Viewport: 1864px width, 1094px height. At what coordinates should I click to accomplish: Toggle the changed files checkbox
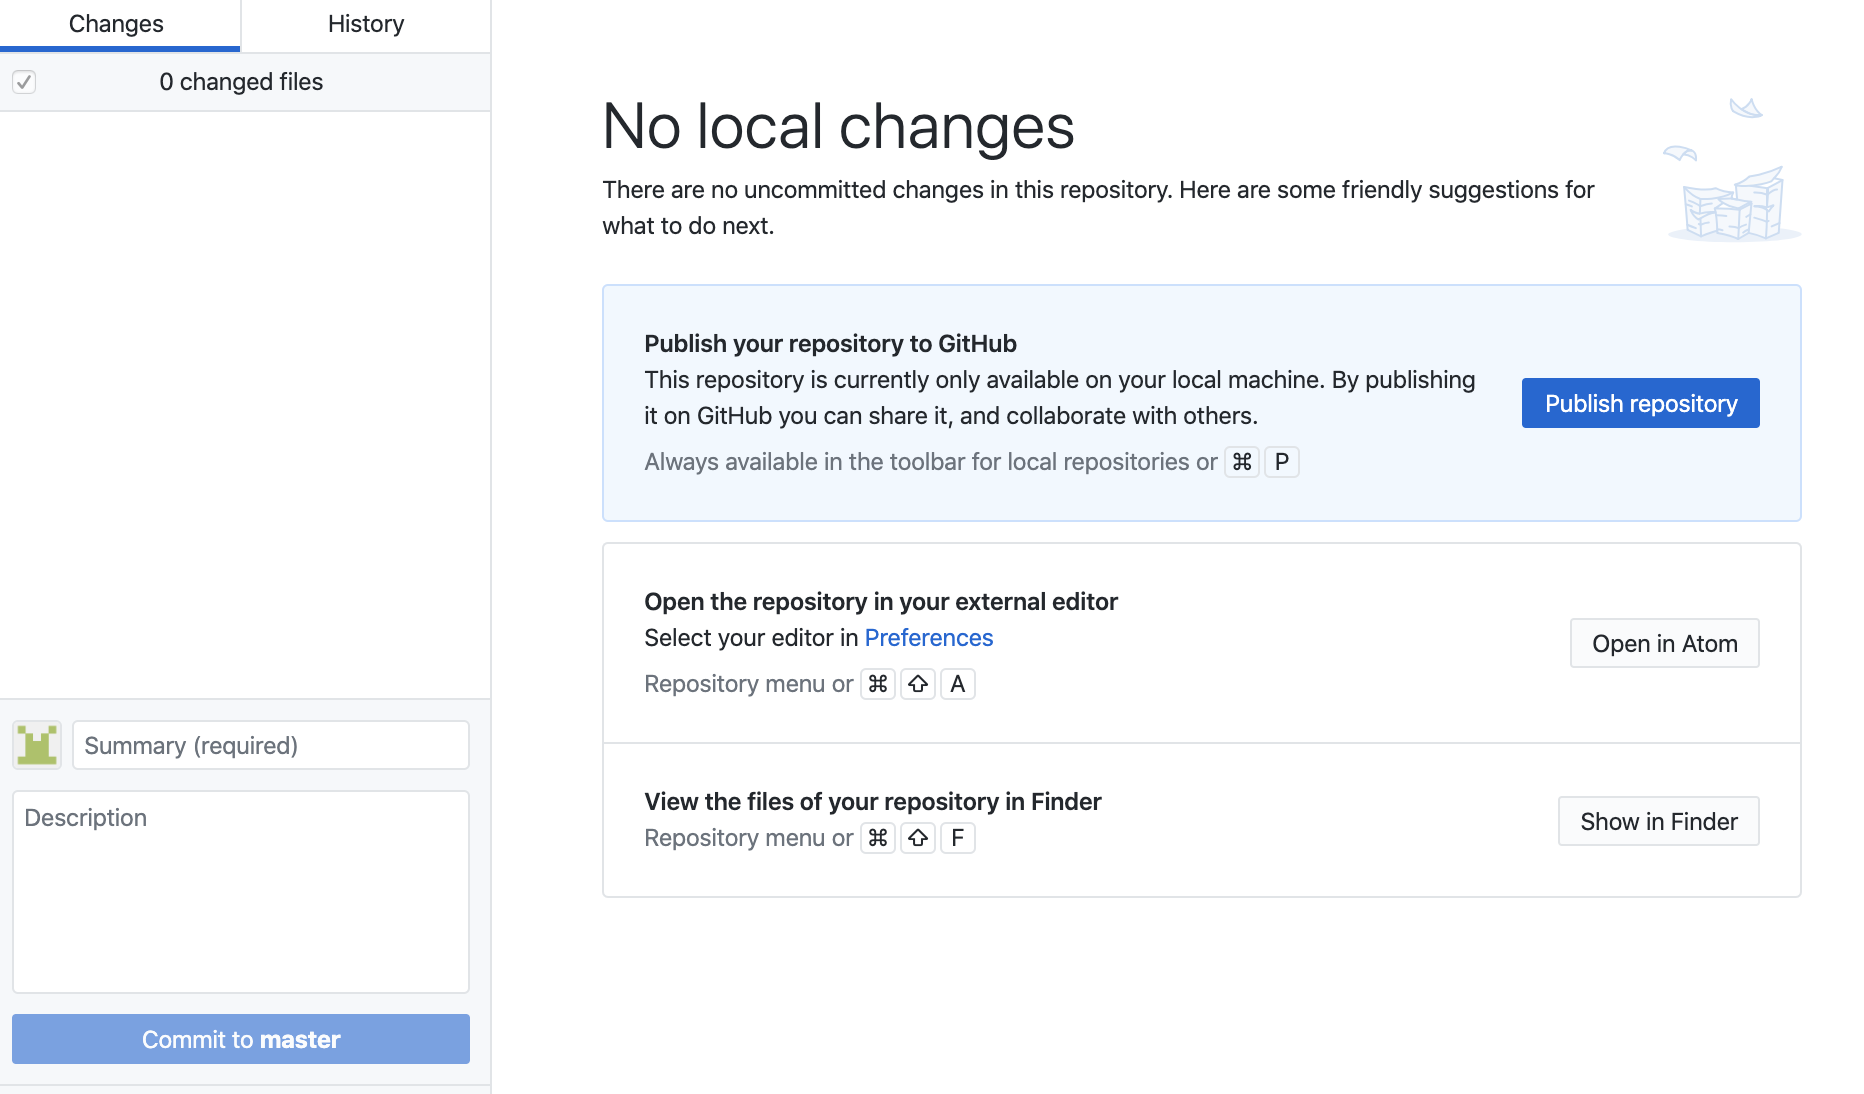(24, 82)
